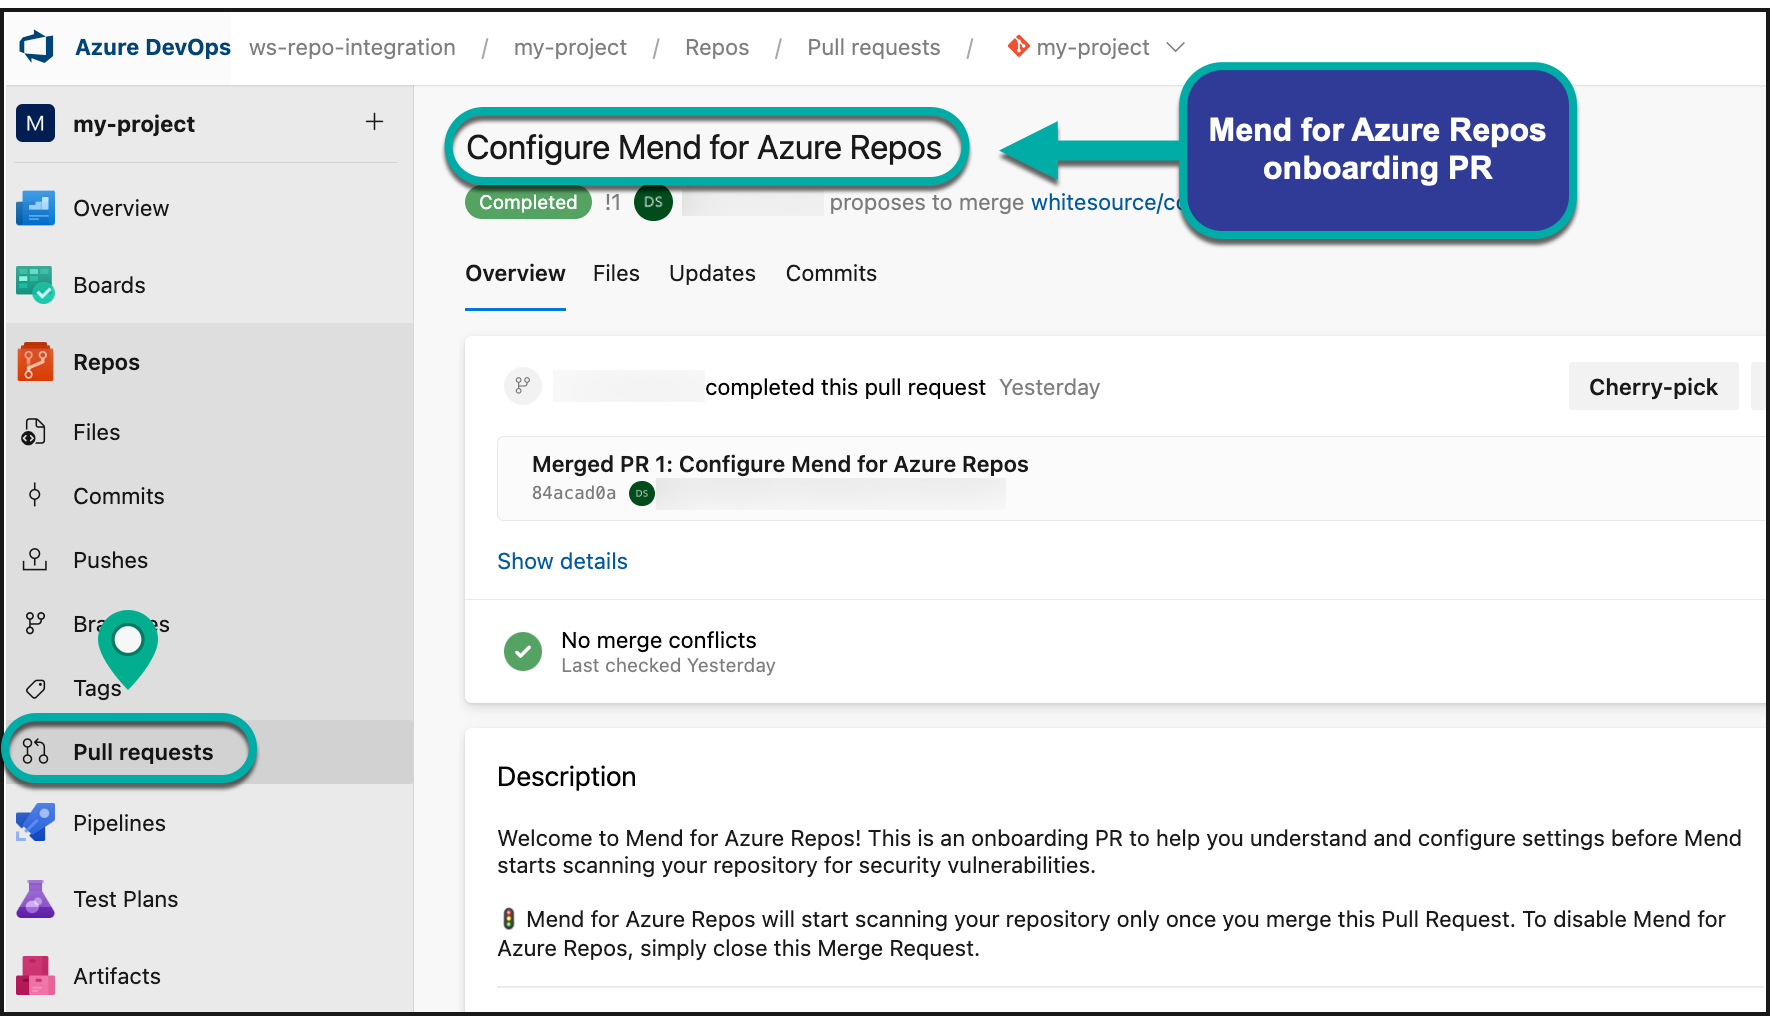Select the Pull requests icon
The height and width of the screenshot is (1016, 1770).
tap(35, 751)
